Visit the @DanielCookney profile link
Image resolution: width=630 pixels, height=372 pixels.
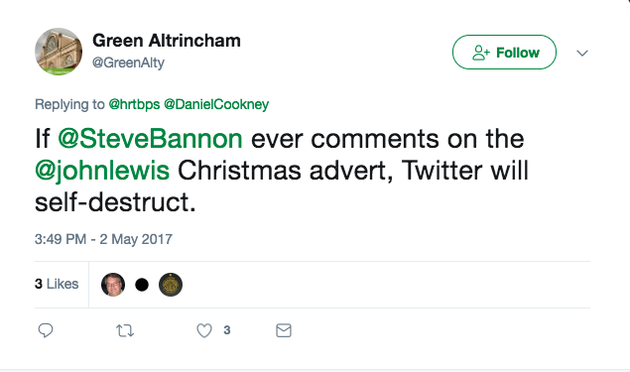point(216,104)
